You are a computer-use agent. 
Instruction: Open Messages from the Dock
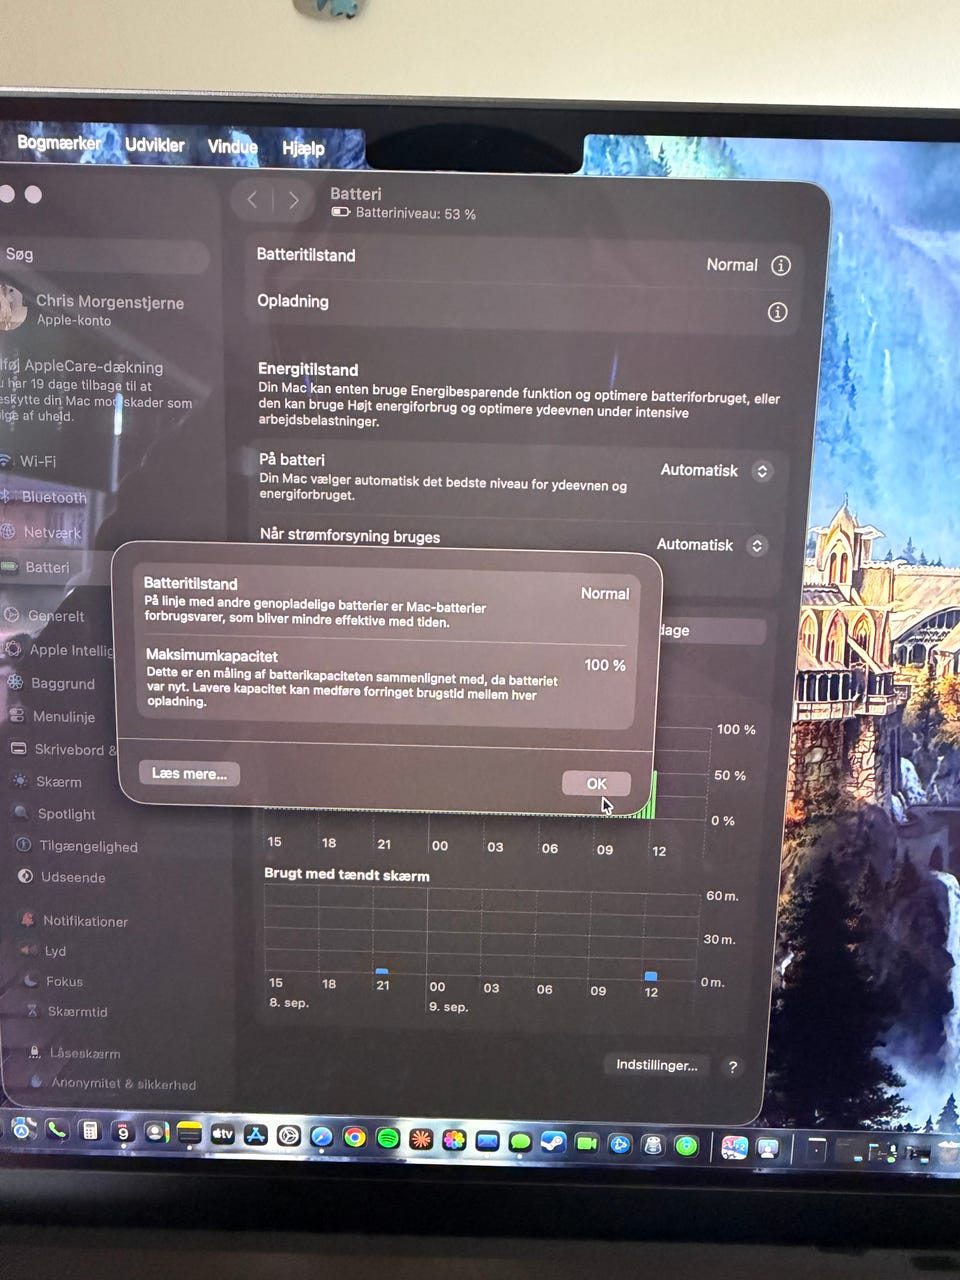click(520, 1141)
